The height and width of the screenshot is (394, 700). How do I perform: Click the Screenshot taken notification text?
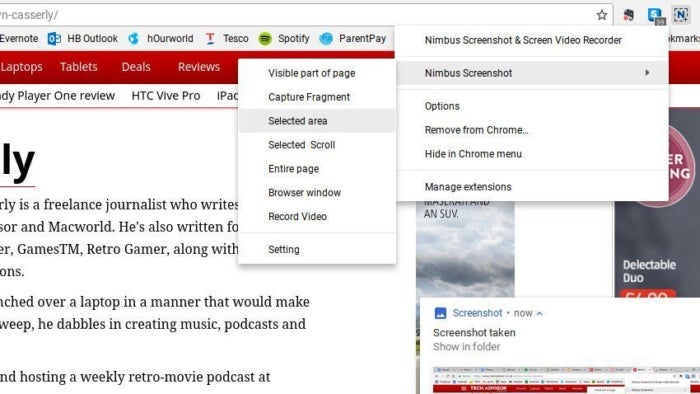[474, 333]
